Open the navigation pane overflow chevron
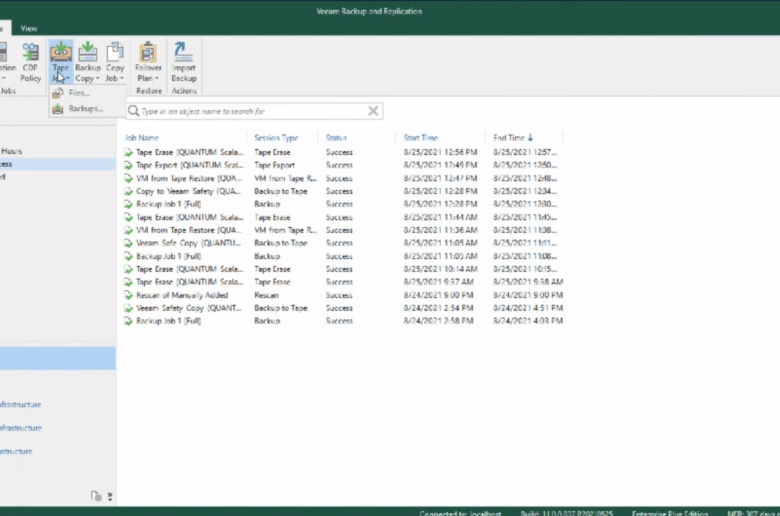 pos(109,496)
